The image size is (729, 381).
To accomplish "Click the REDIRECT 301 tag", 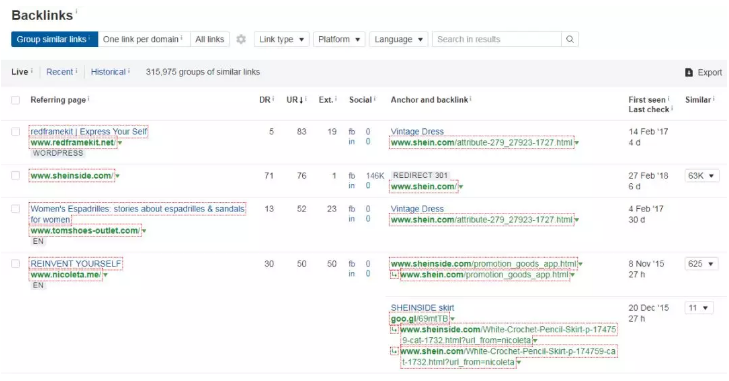I will [x=420, y=175].
